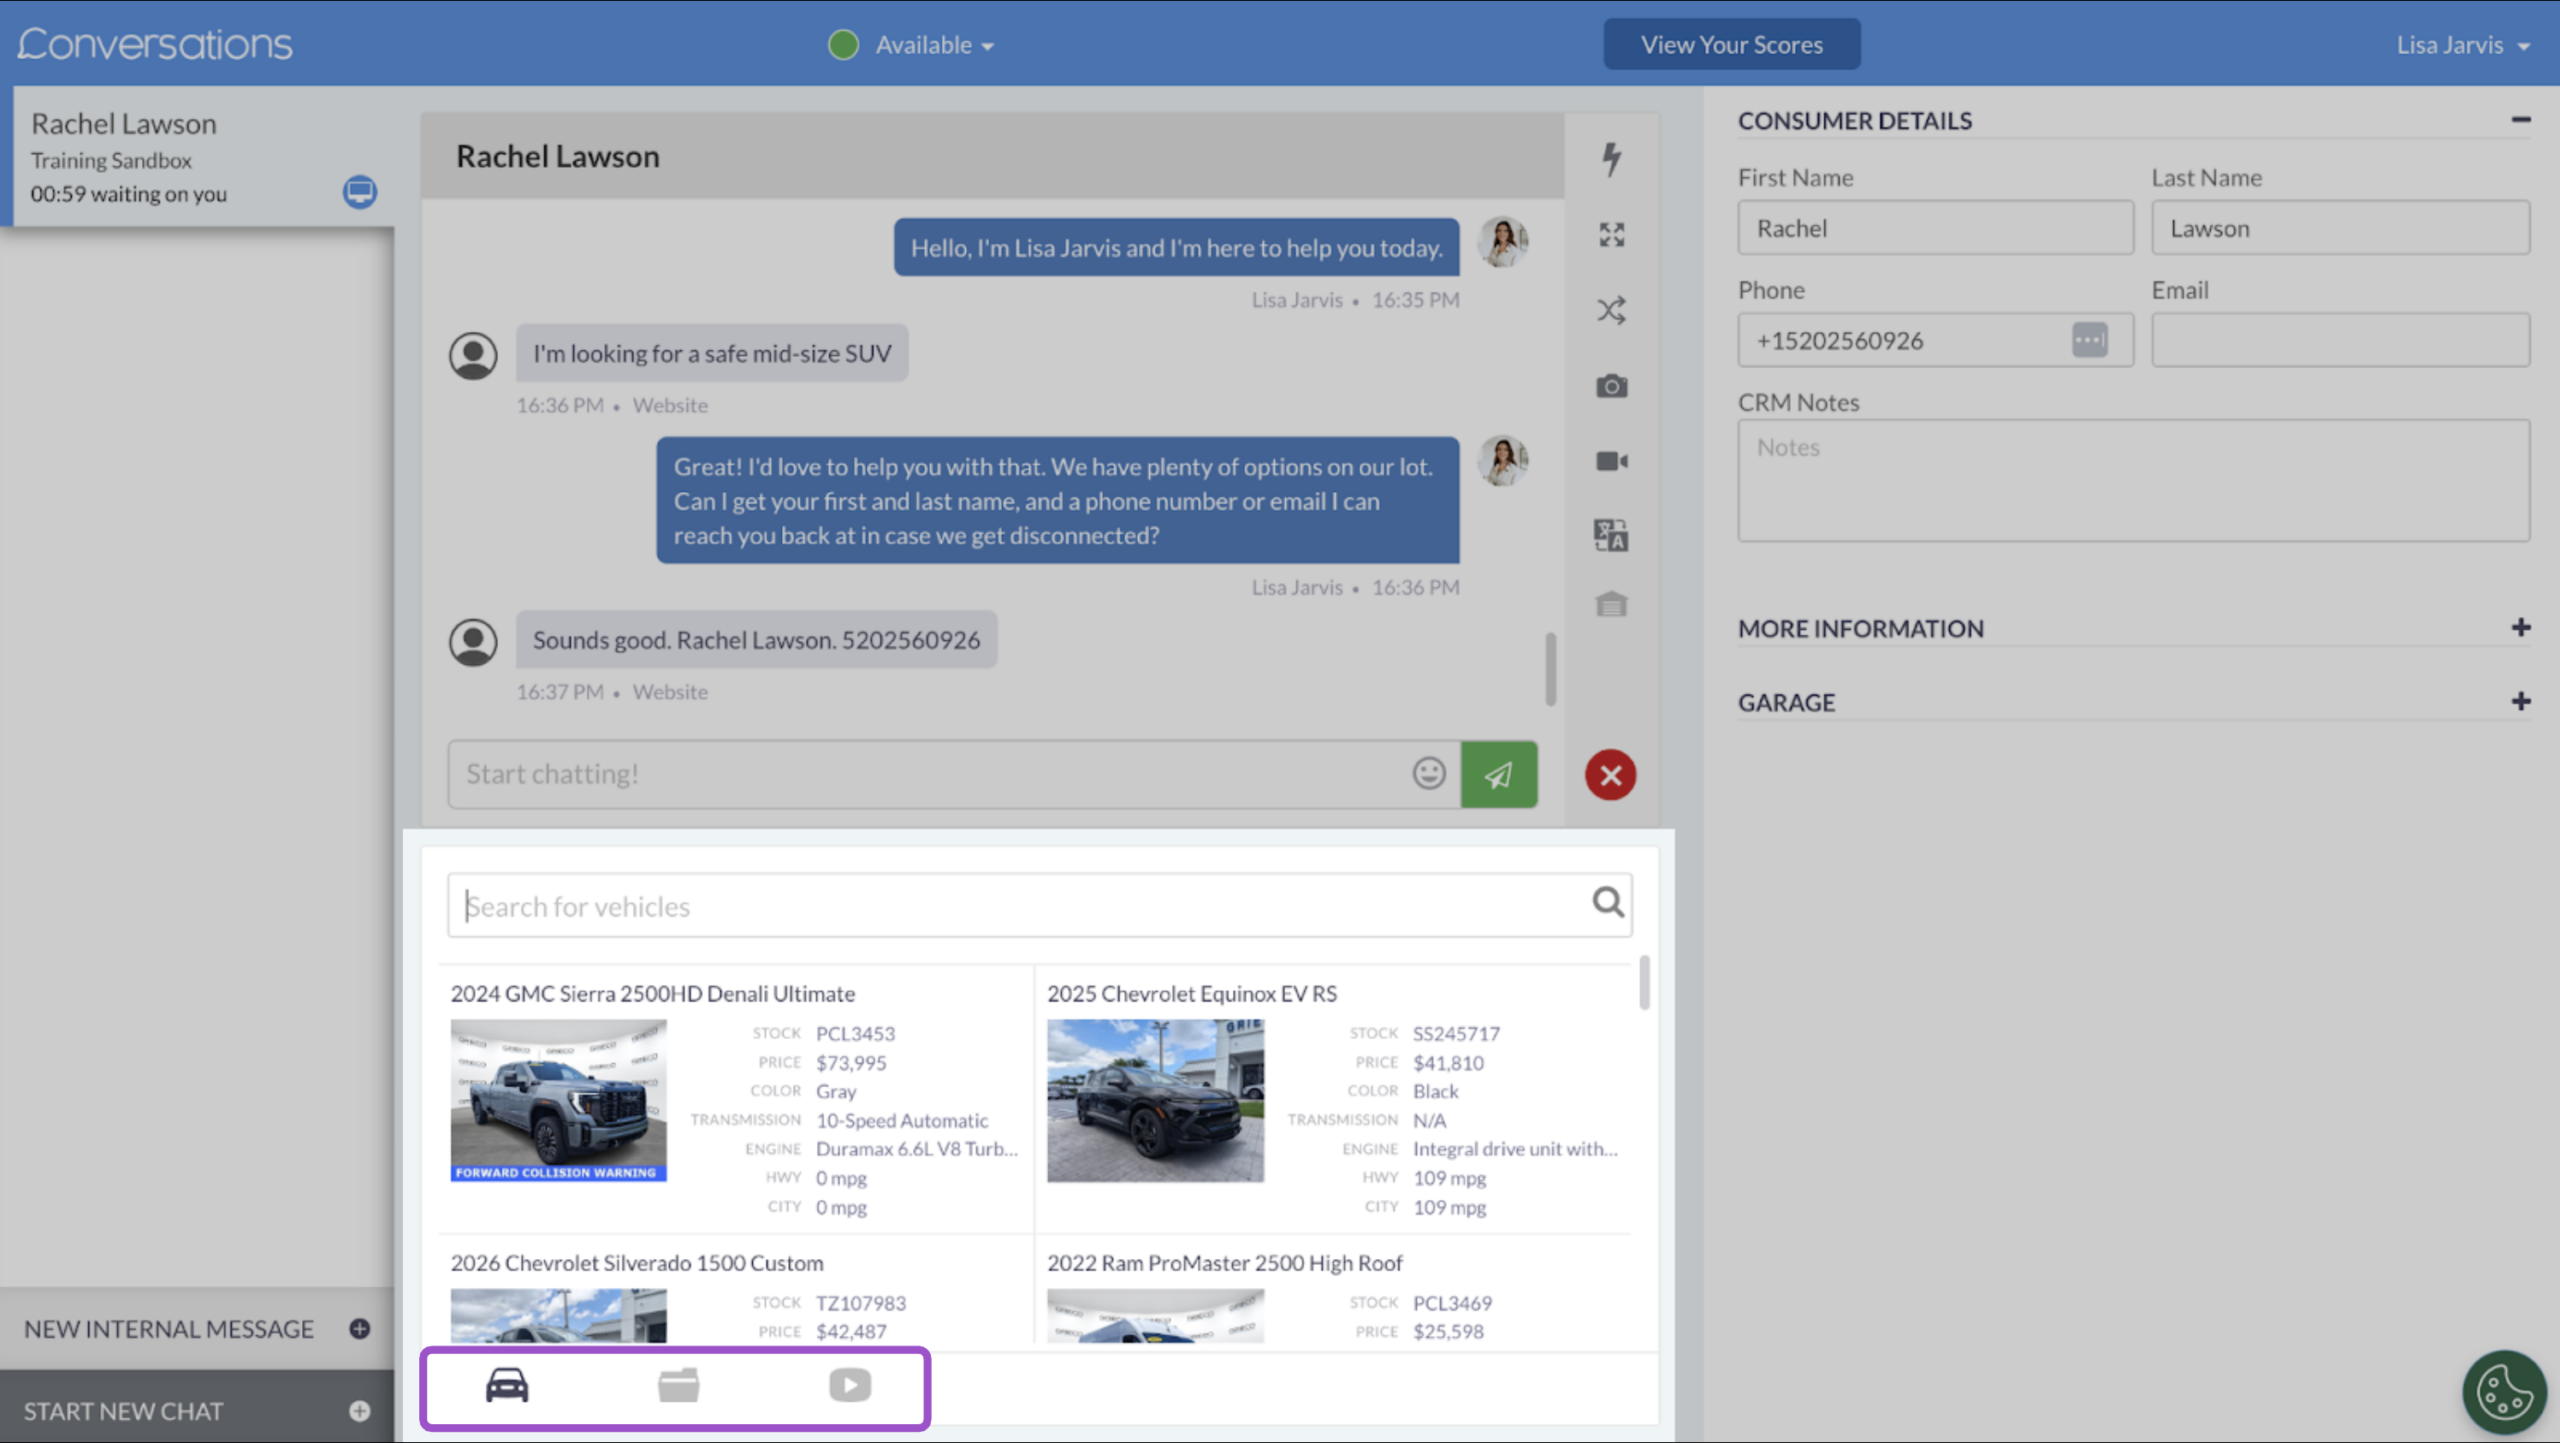The height and width of the screenshot is (1443, 2560).
Task: Expand the Garage section
Action: 2521,702
